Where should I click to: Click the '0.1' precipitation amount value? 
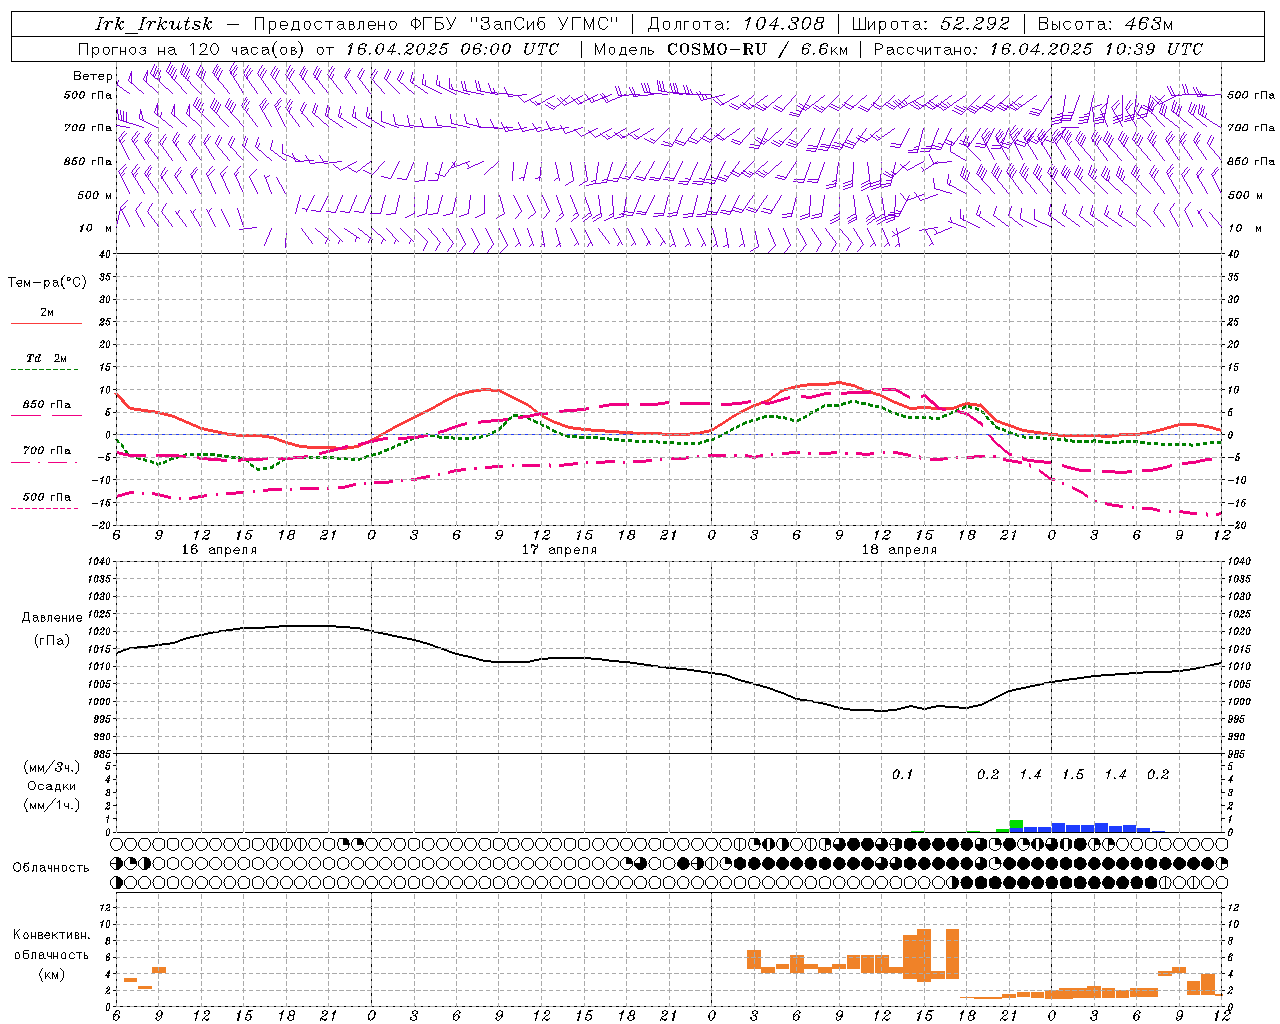click(x=903, y=775)
